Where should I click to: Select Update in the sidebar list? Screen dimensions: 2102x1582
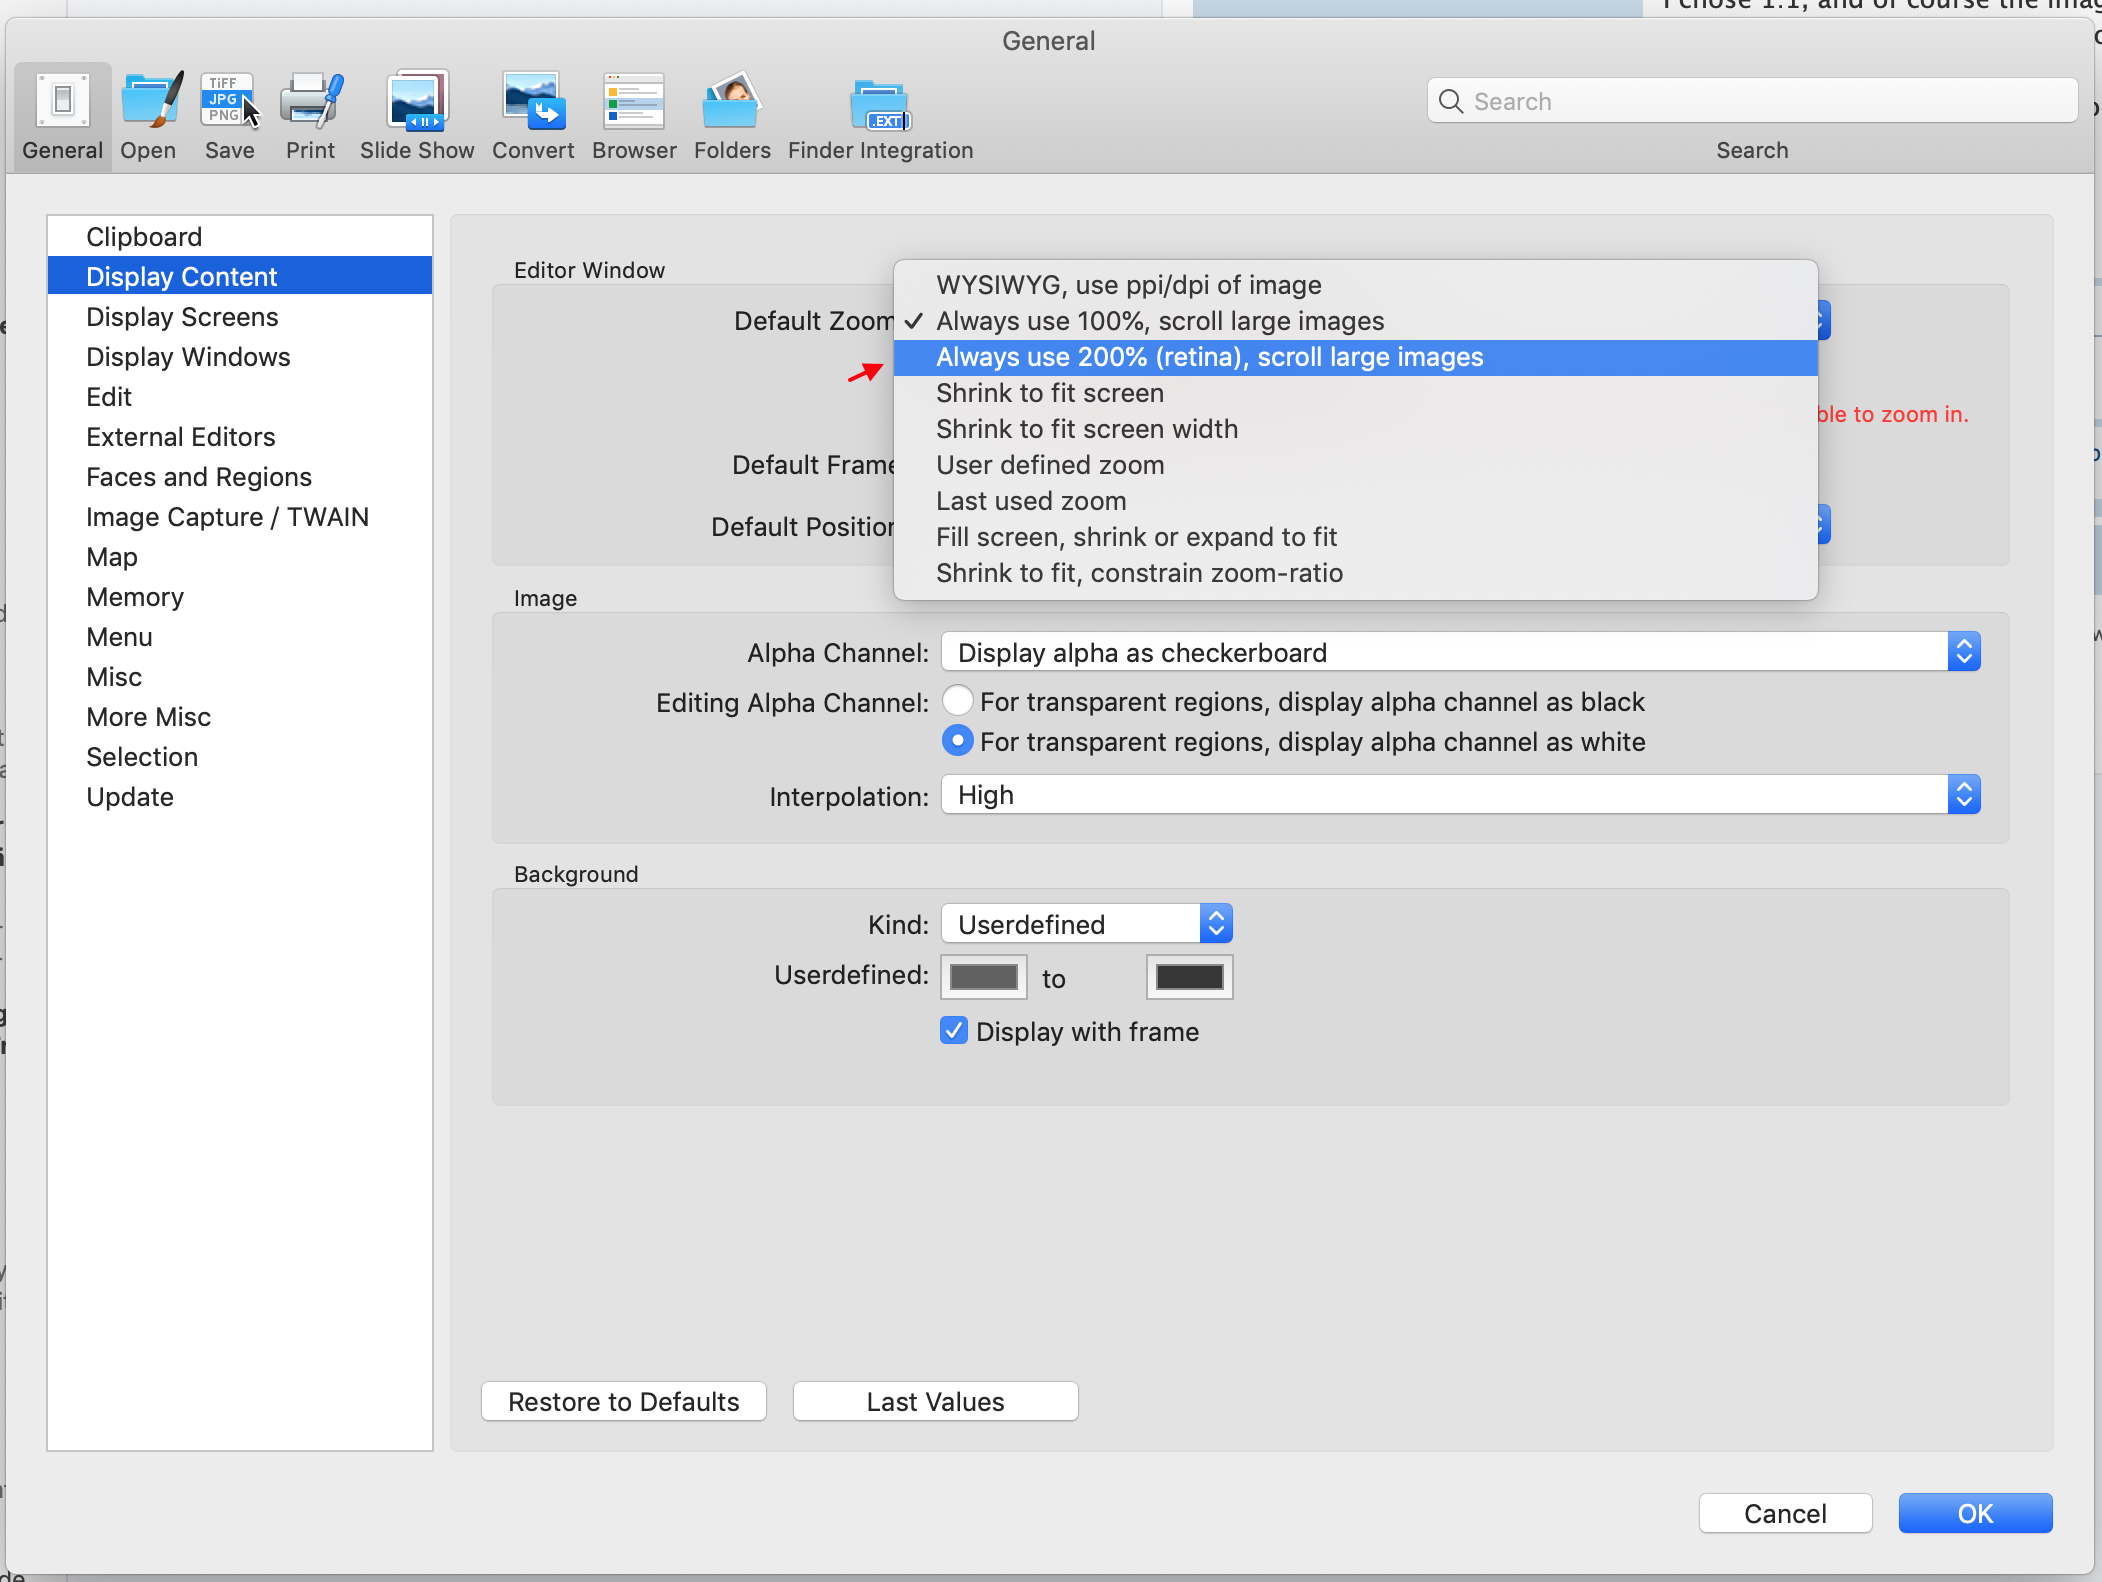tap(240, 797)
